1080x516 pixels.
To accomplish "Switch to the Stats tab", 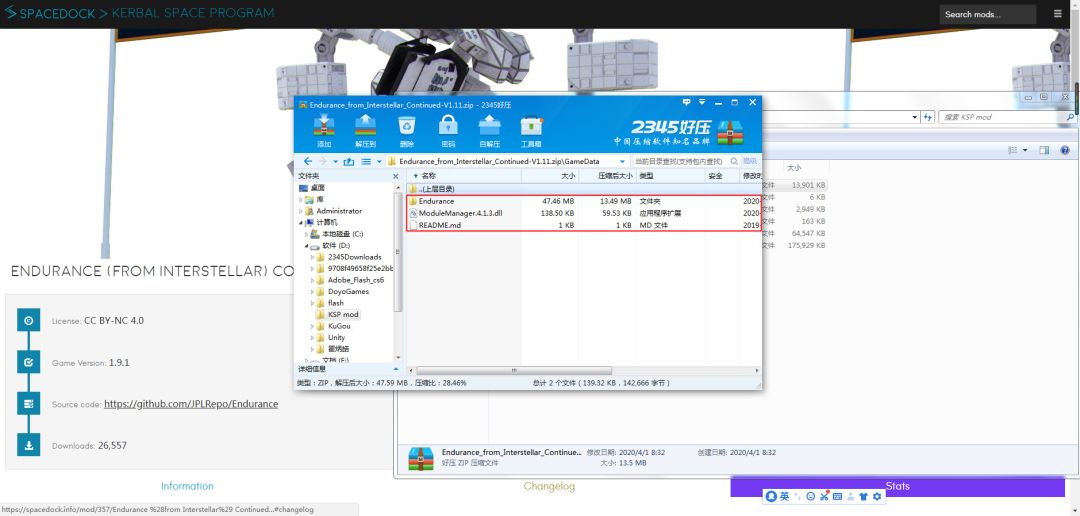I will click(897, 486).
